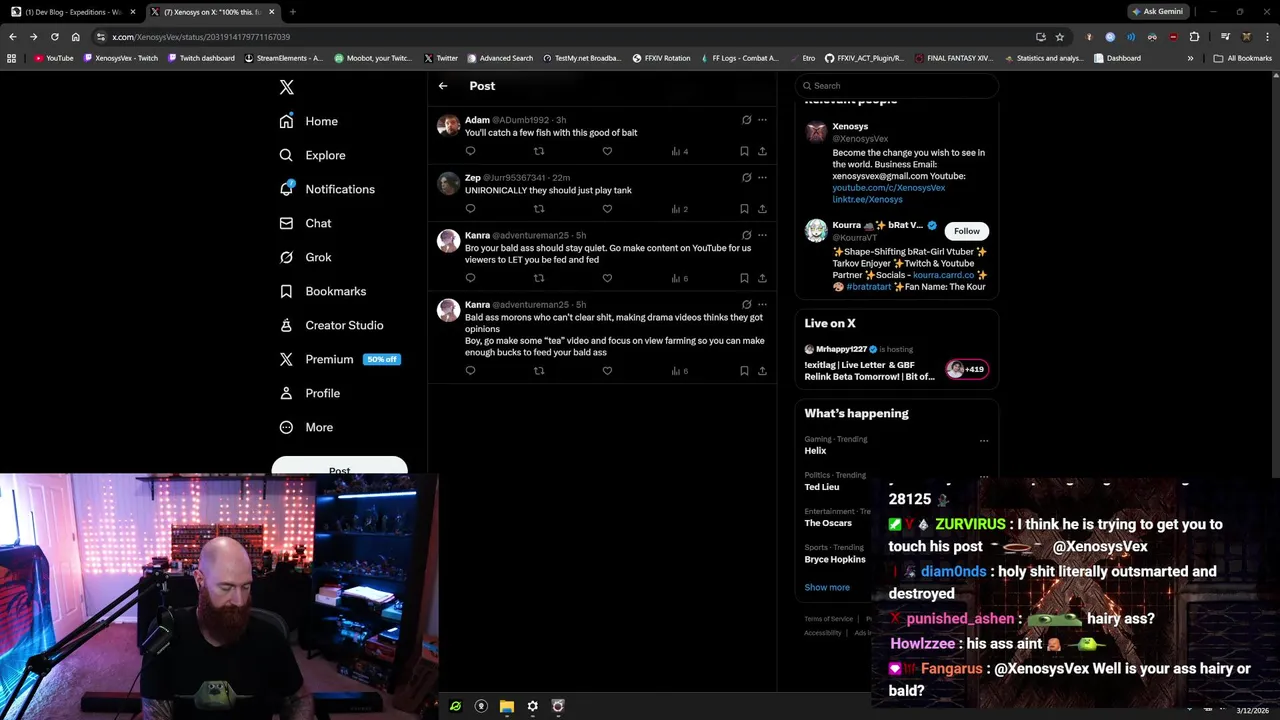Open the All Bookmarks folder
The height and width of the screenshot is (720, 1280).
(1243, 58)
